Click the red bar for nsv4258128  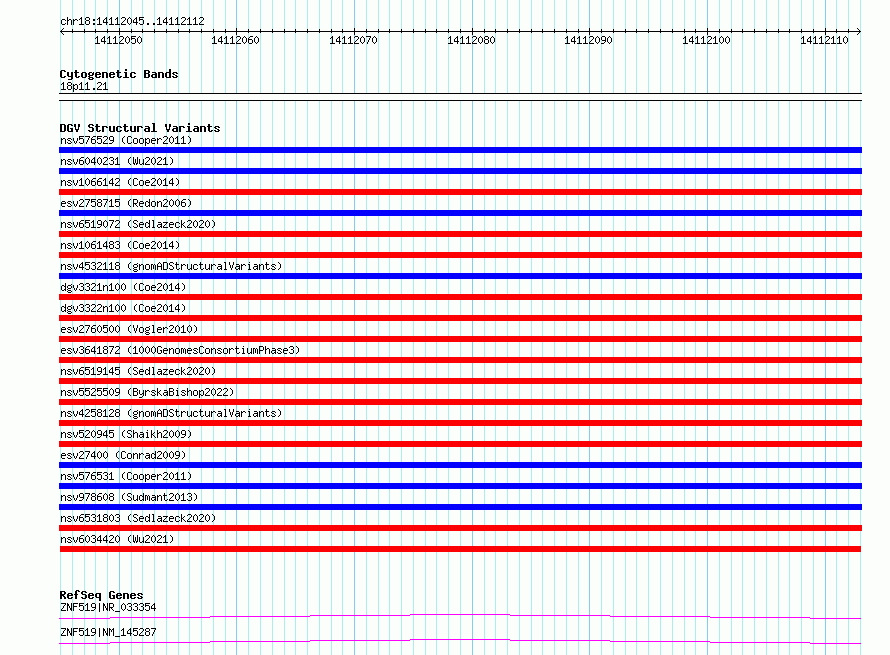coord(460,423)
